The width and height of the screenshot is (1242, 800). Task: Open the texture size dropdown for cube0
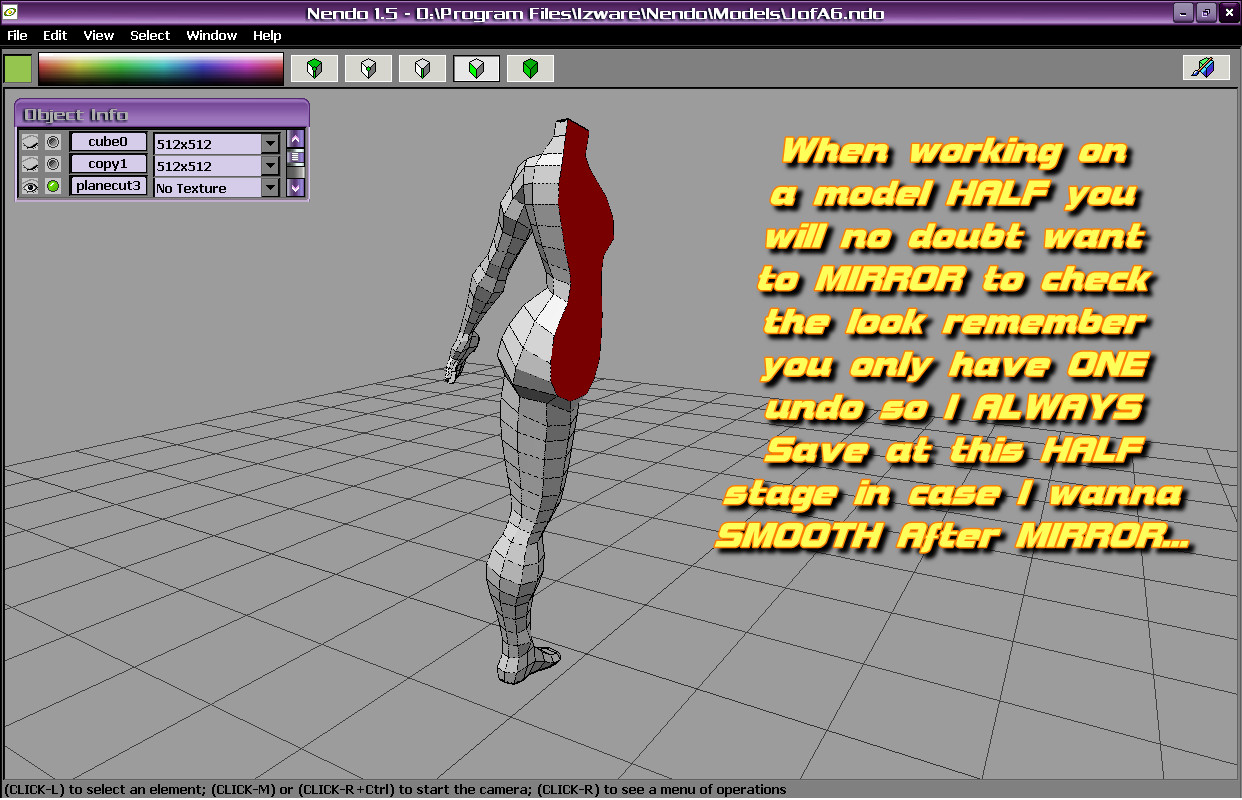click(x=270, y=143)
